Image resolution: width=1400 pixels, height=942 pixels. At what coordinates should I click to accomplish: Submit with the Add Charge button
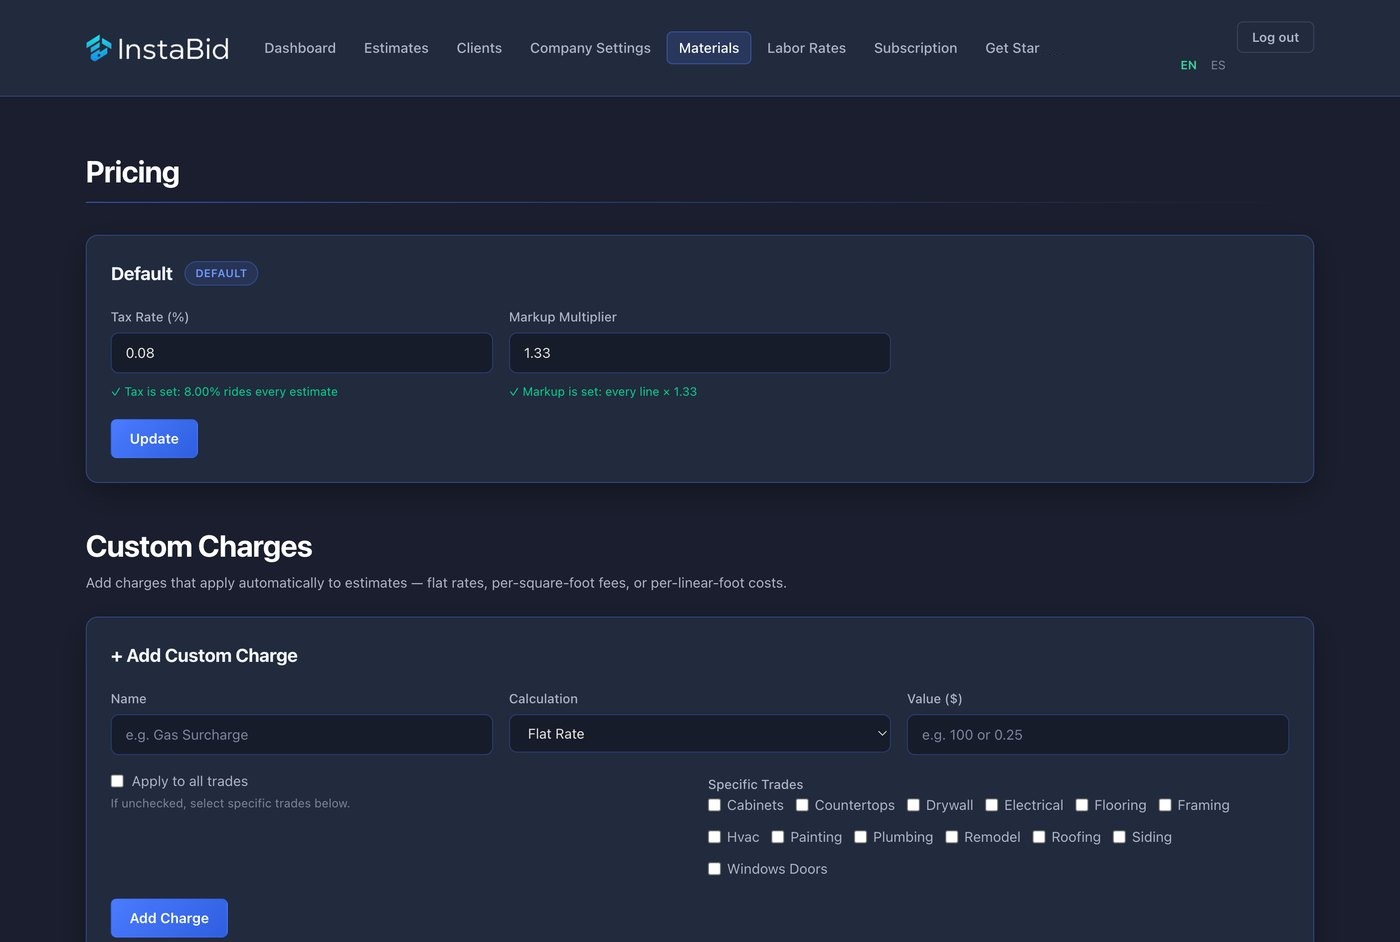(169, 918)
